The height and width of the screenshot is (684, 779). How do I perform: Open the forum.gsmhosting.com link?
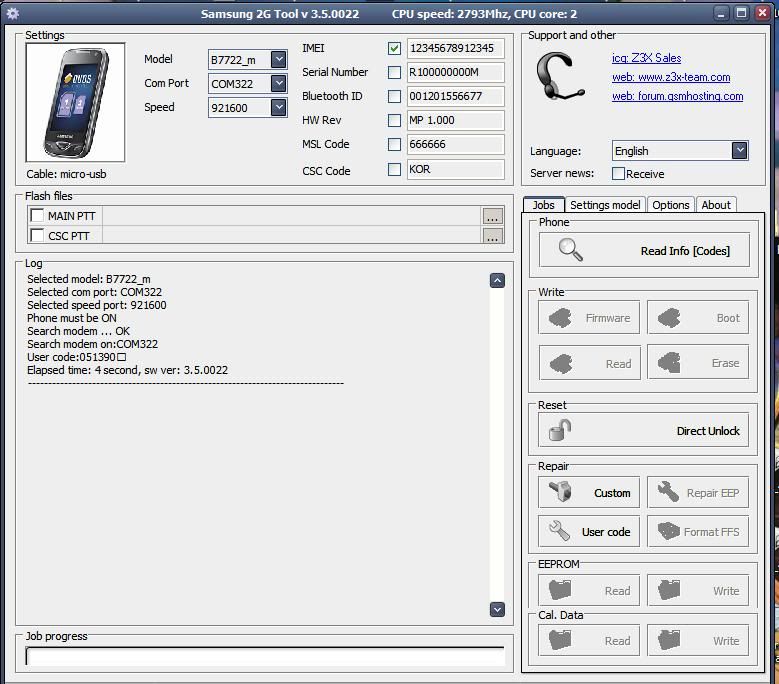pyautogui.click(x=677, y=96)
